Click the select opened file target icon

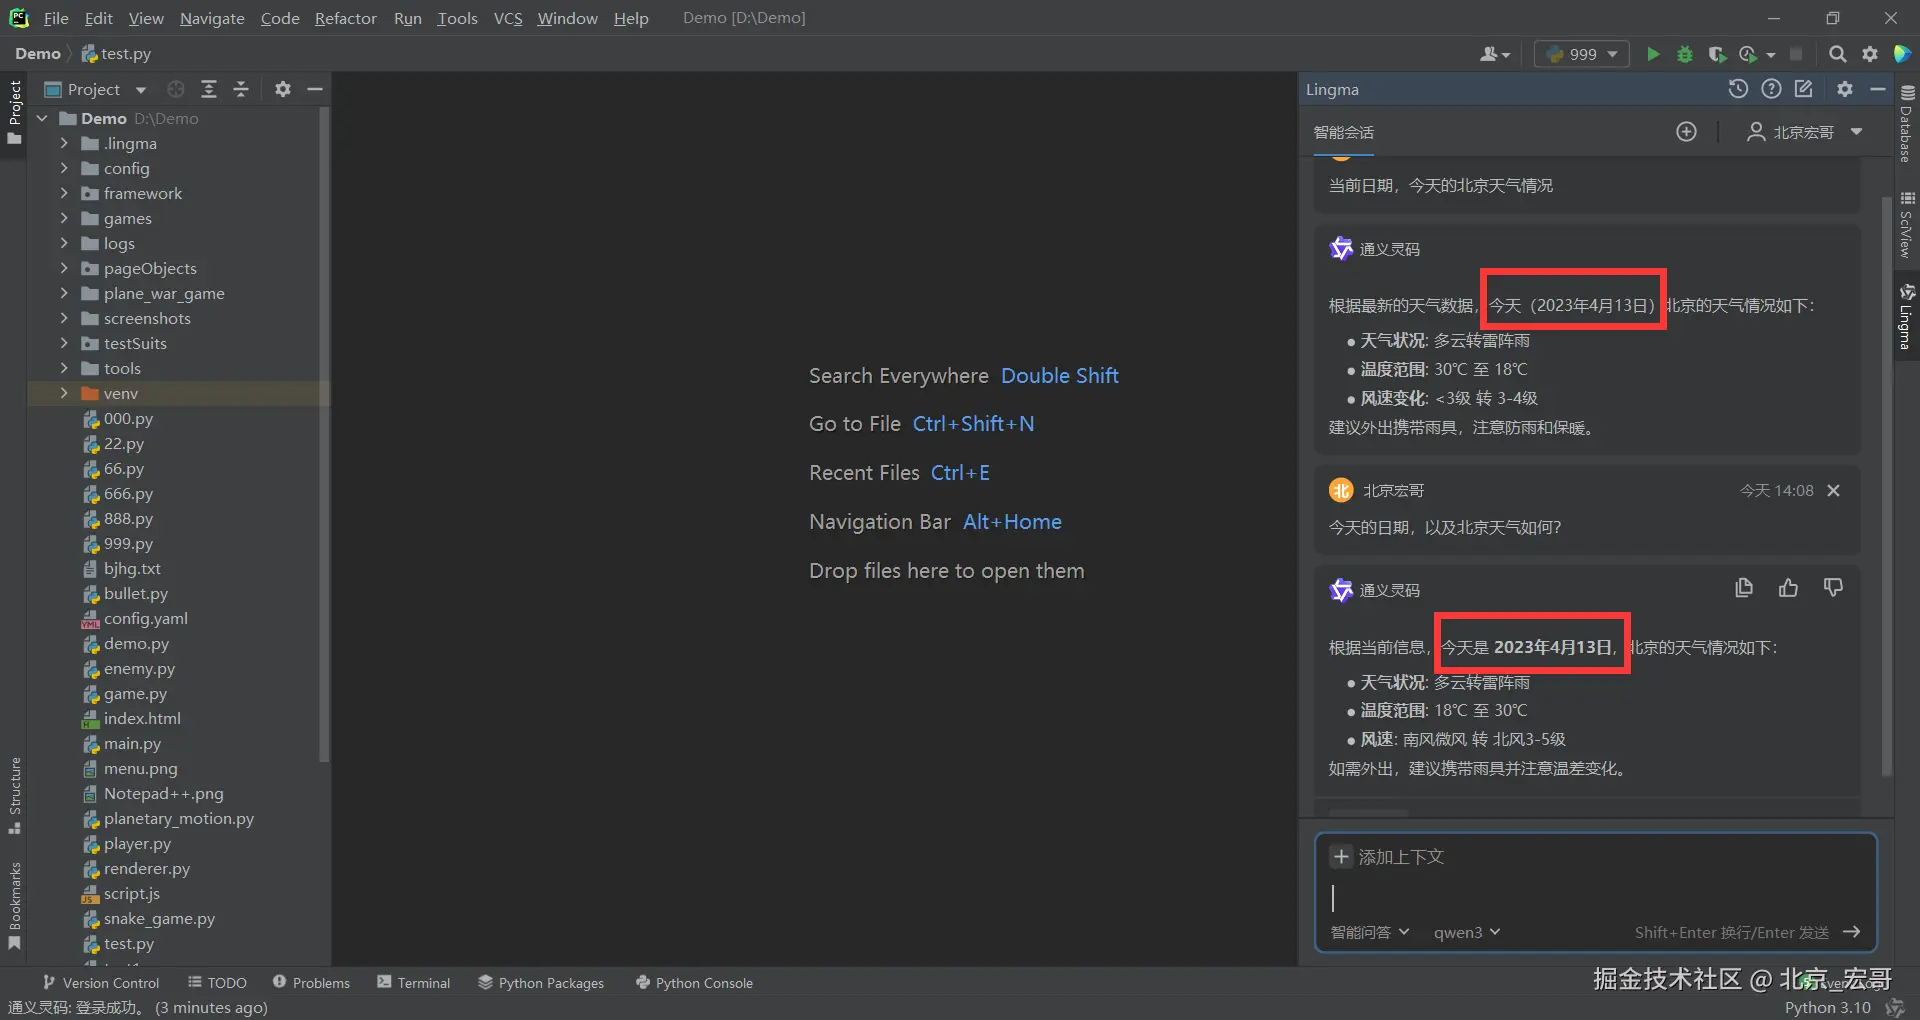pos(176,89)
